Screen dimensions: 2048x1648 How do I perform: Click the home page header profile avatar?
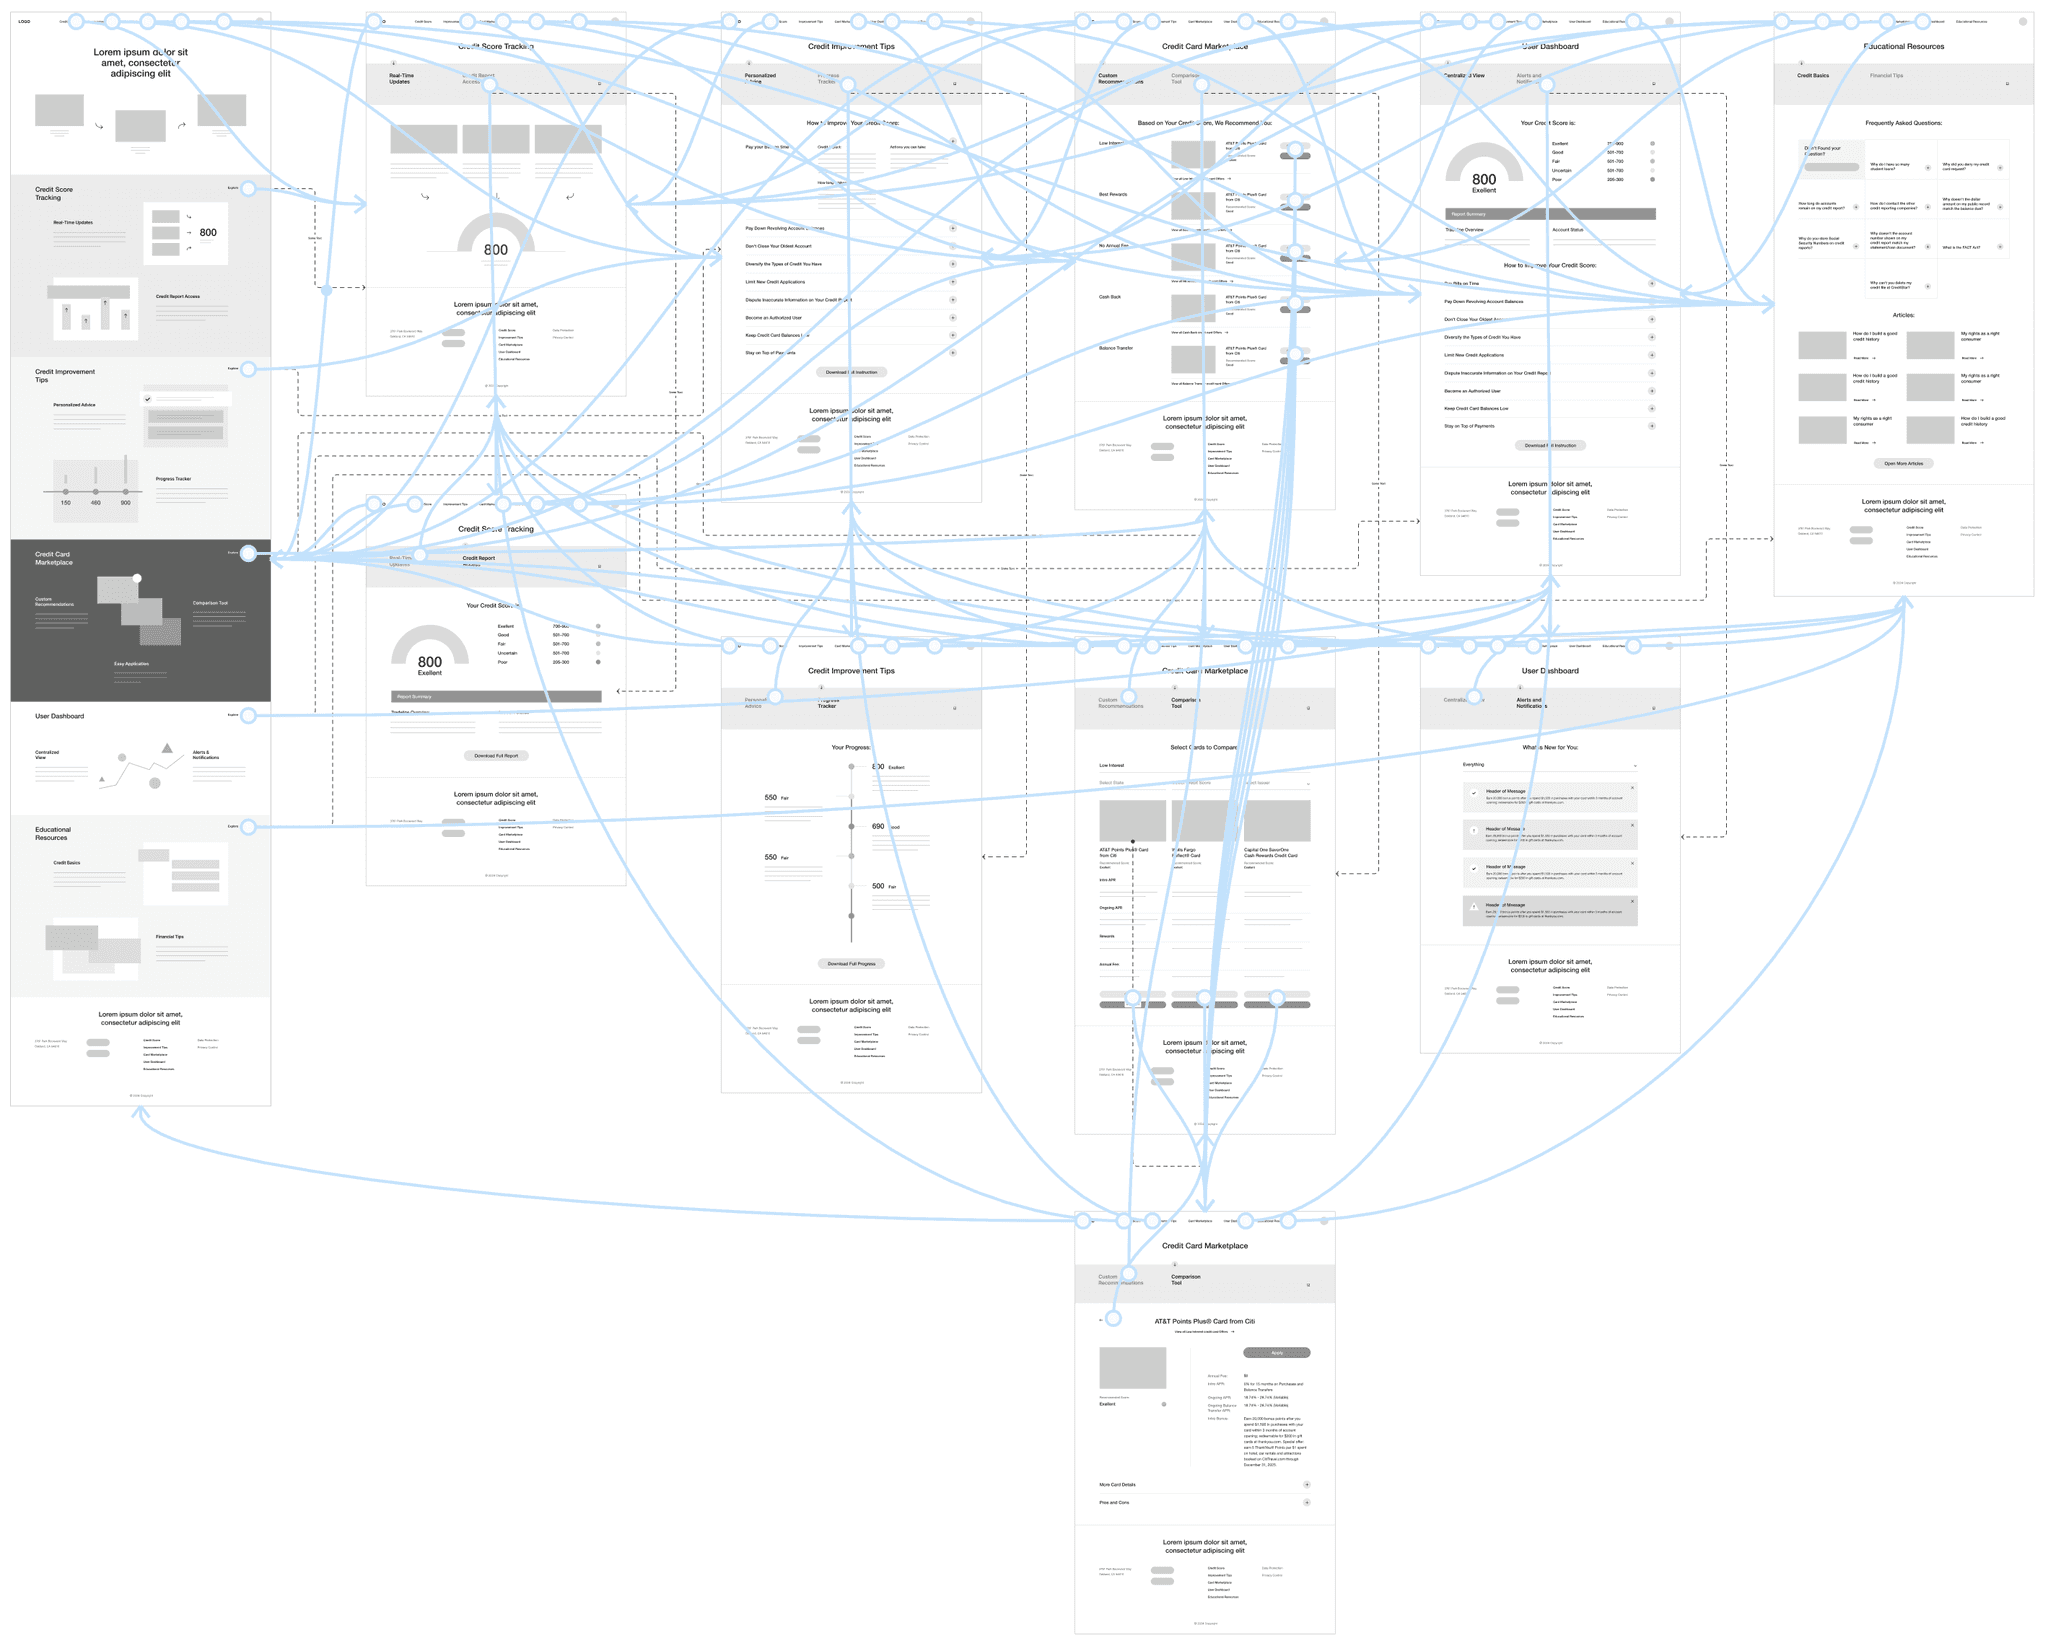pos(260,21)
